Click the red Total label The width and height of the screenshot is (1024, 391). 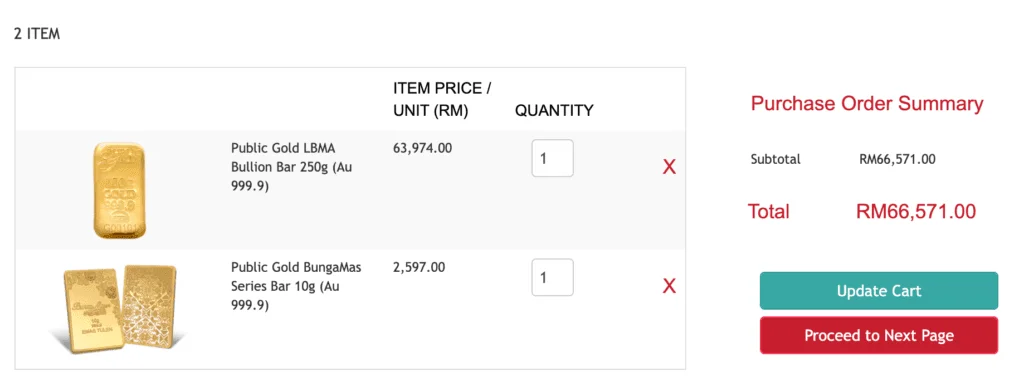pyautogui.click(x=769, y=211)
